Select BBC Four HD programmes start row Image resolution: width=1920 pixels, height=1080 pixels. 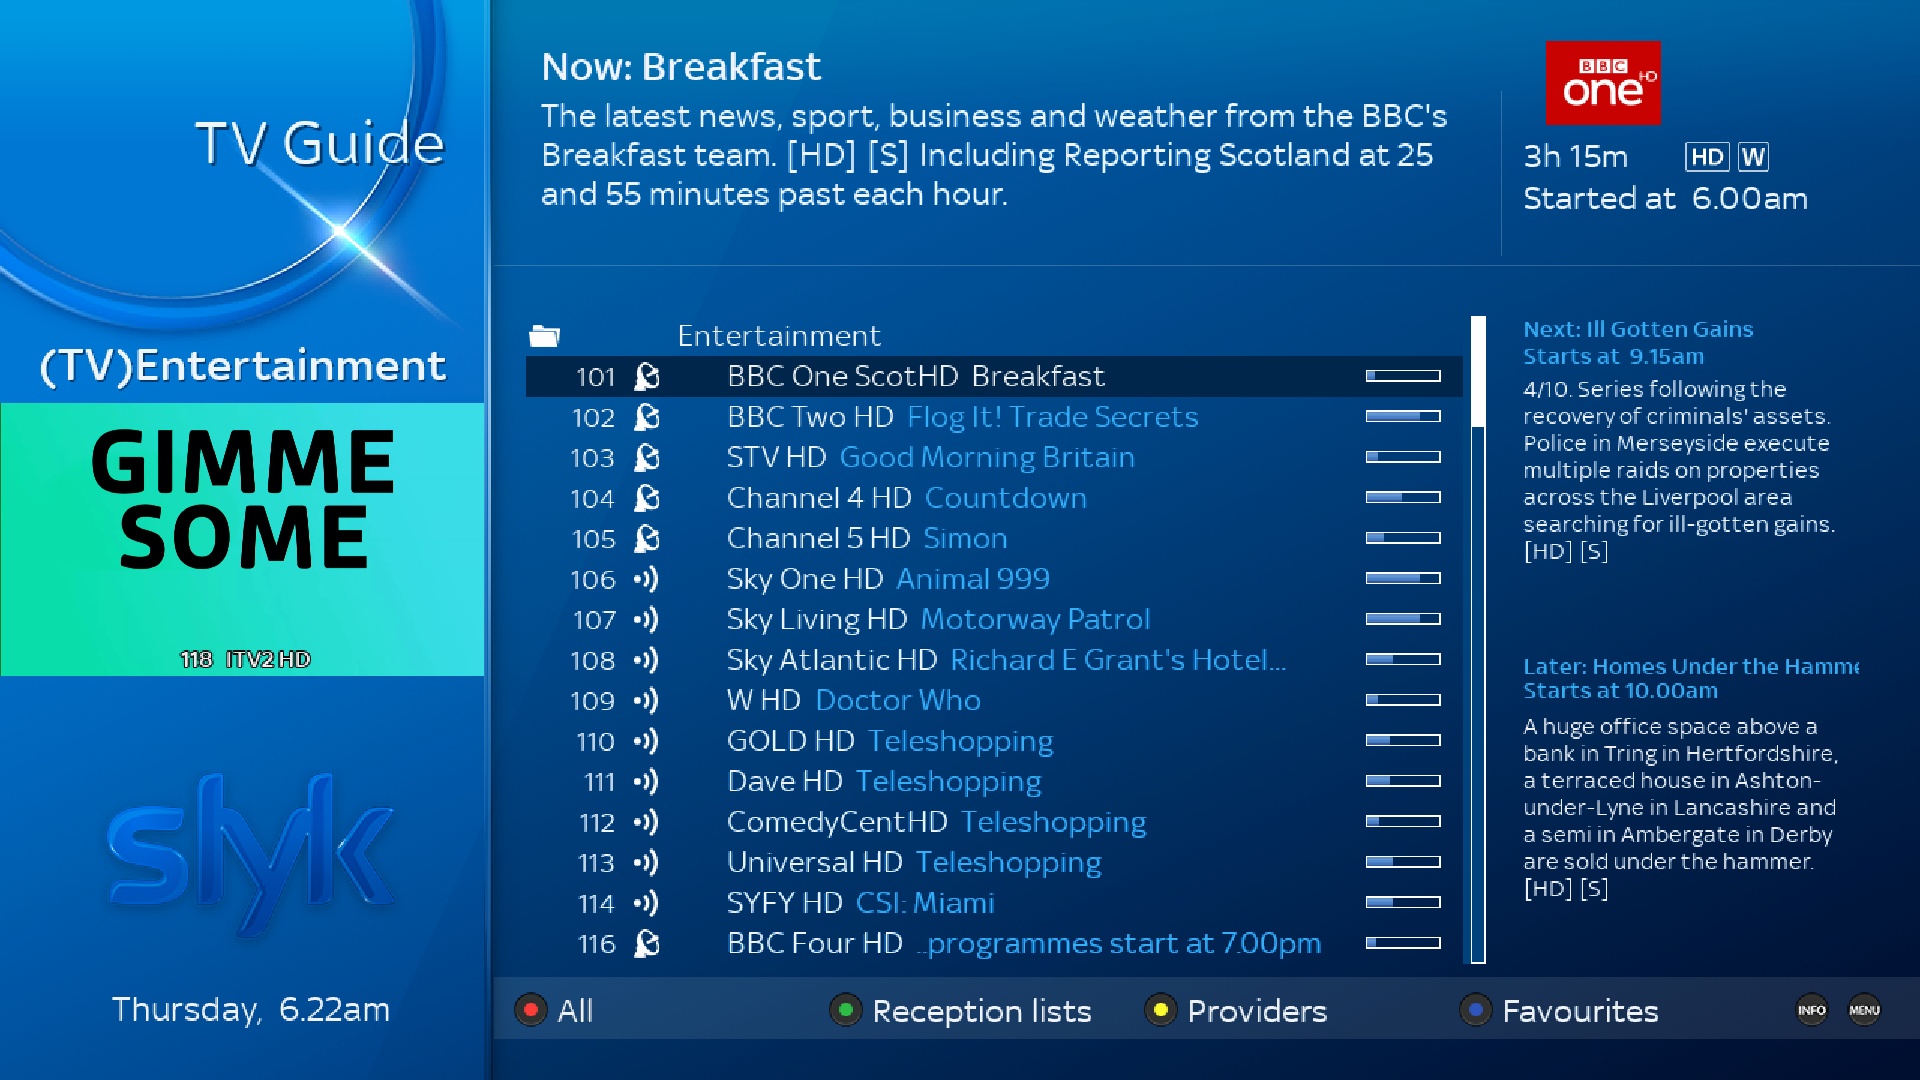(x=994, y=944)
